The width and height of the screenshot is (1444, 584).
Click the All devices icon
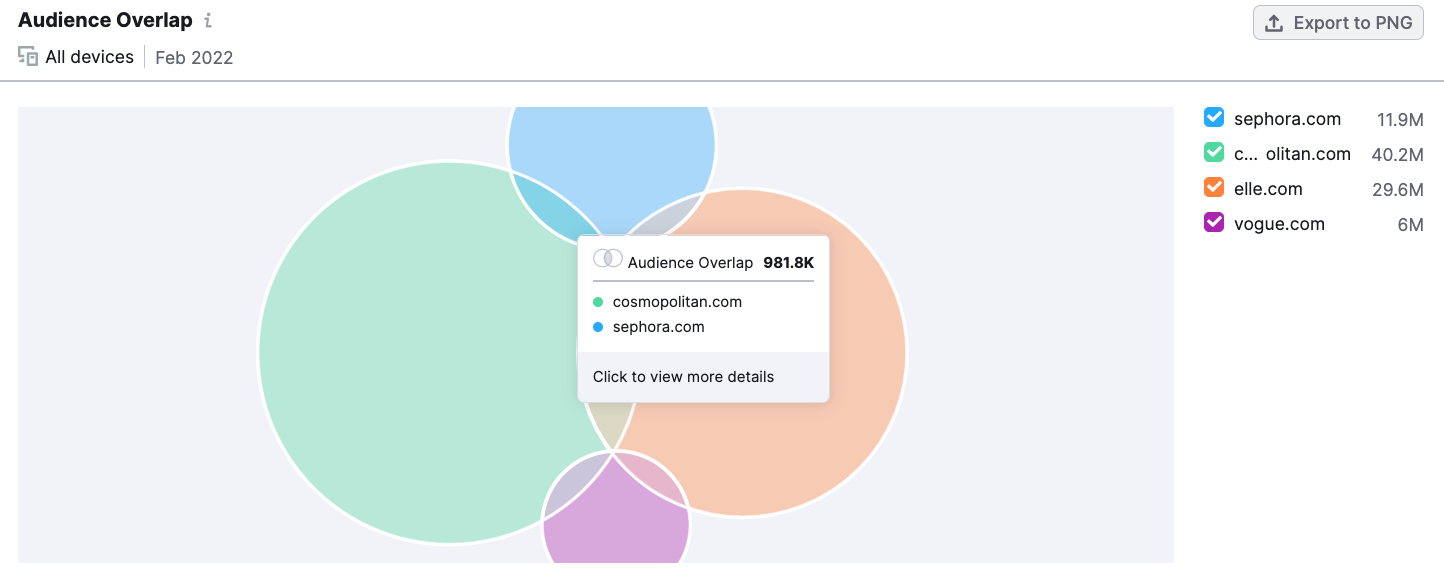(x=28, y=57)
